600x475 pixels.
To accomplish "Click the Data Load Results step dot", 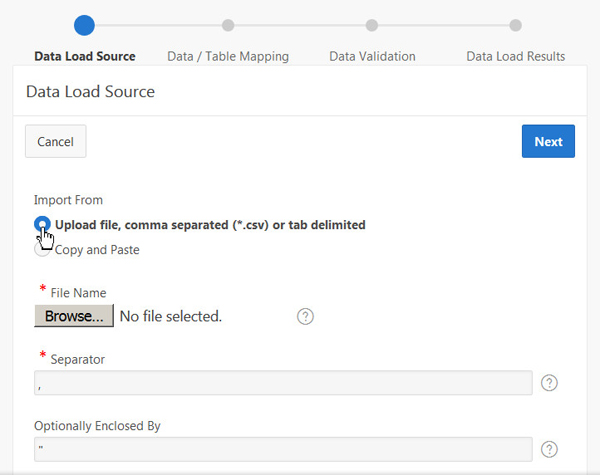I will (x=515, y=25).
